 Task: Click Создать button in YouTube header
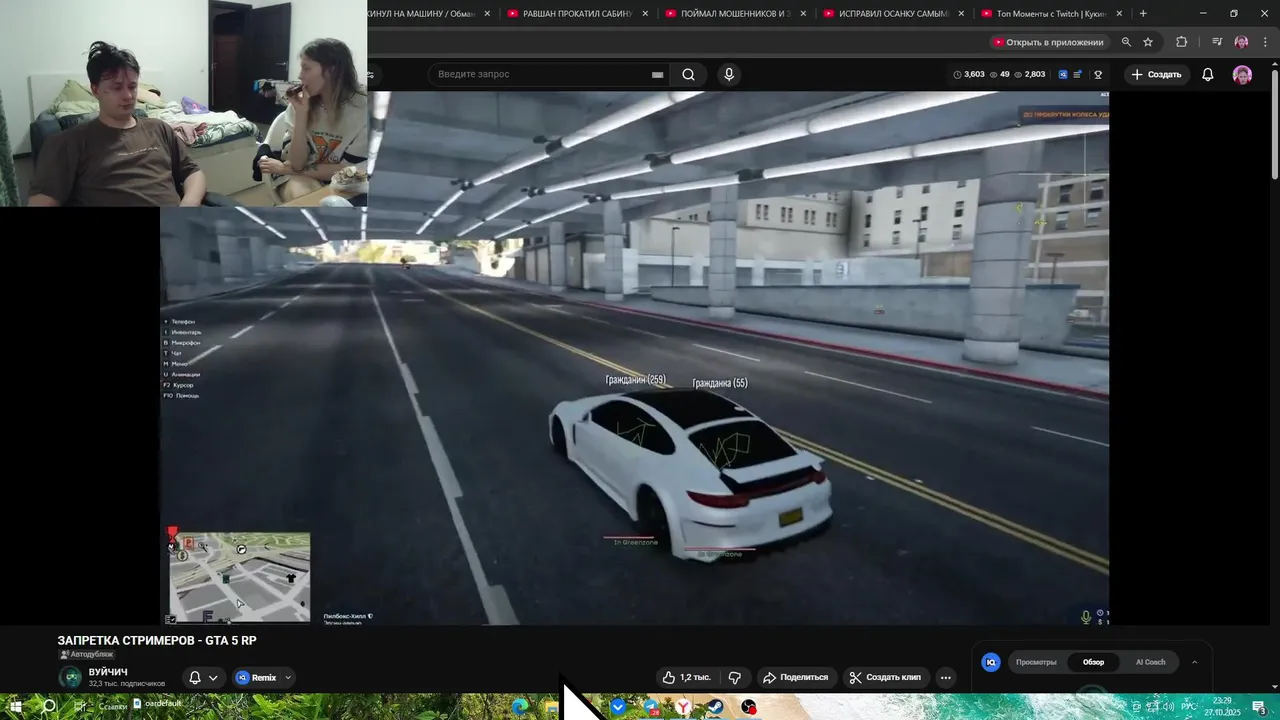click(1156, 74)
